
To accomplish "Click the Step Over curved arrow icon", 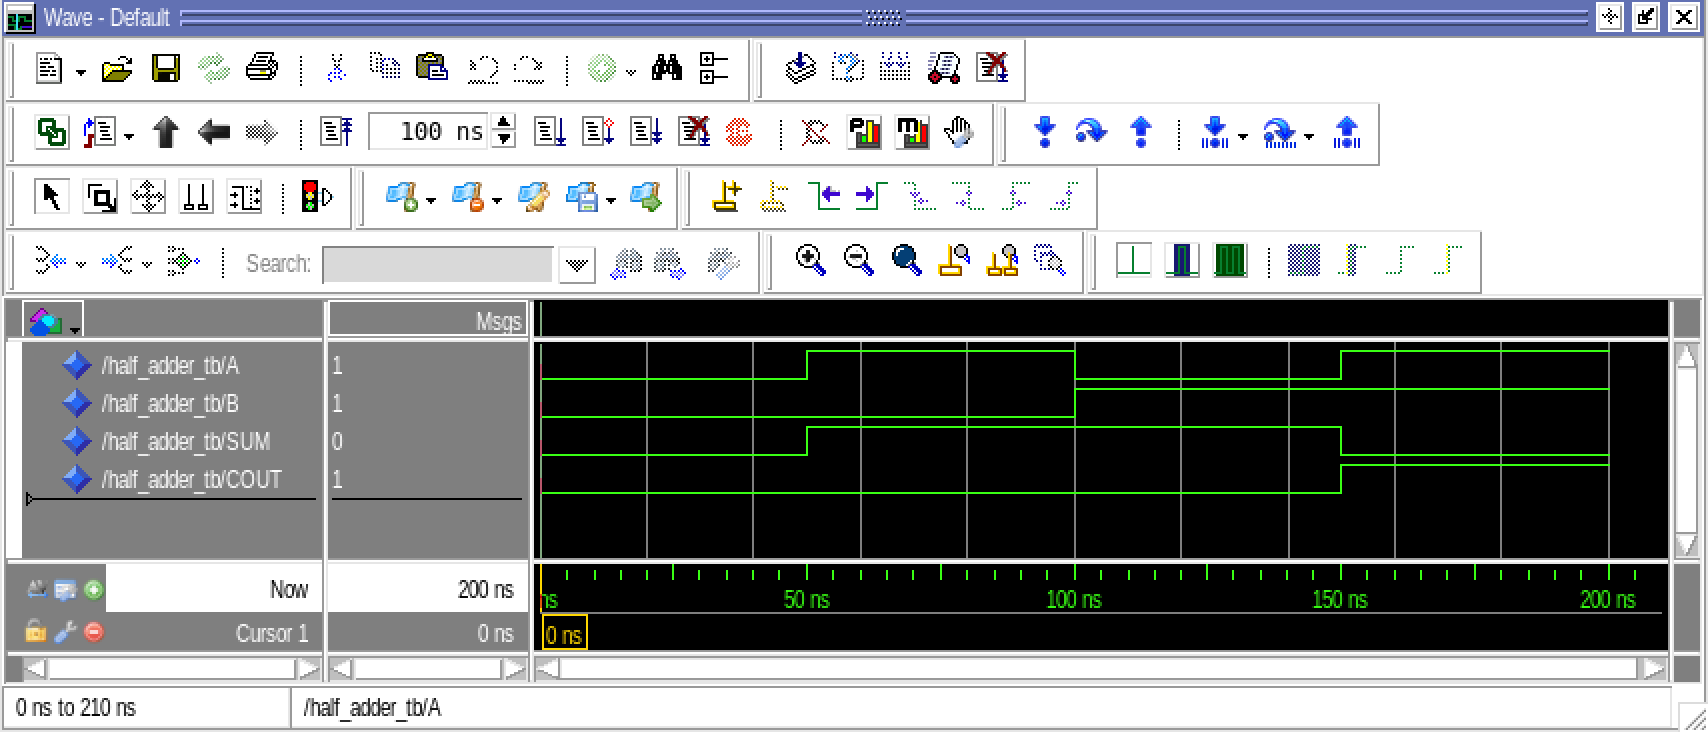I will (1091, 132).
